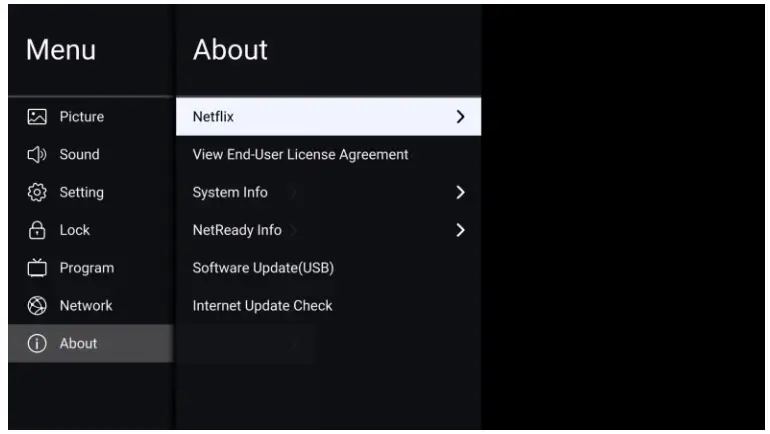Select the System Info text label
This screenshot has width=770, height=434.
[x=230, y=192]
